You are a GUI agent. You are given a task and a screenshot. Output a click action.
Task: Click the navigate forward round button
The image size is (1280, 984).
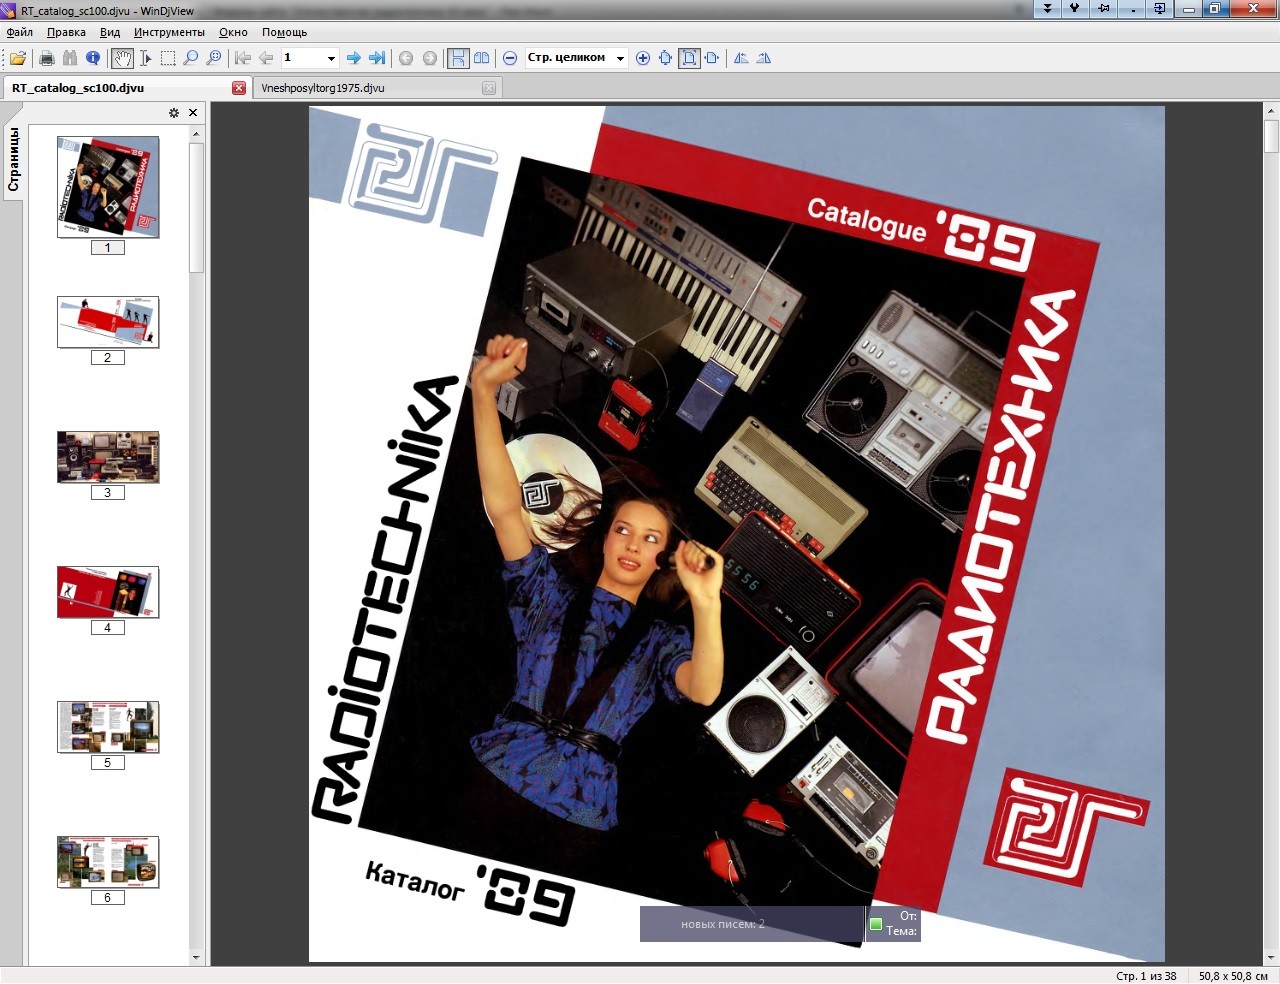pos(430,58)
